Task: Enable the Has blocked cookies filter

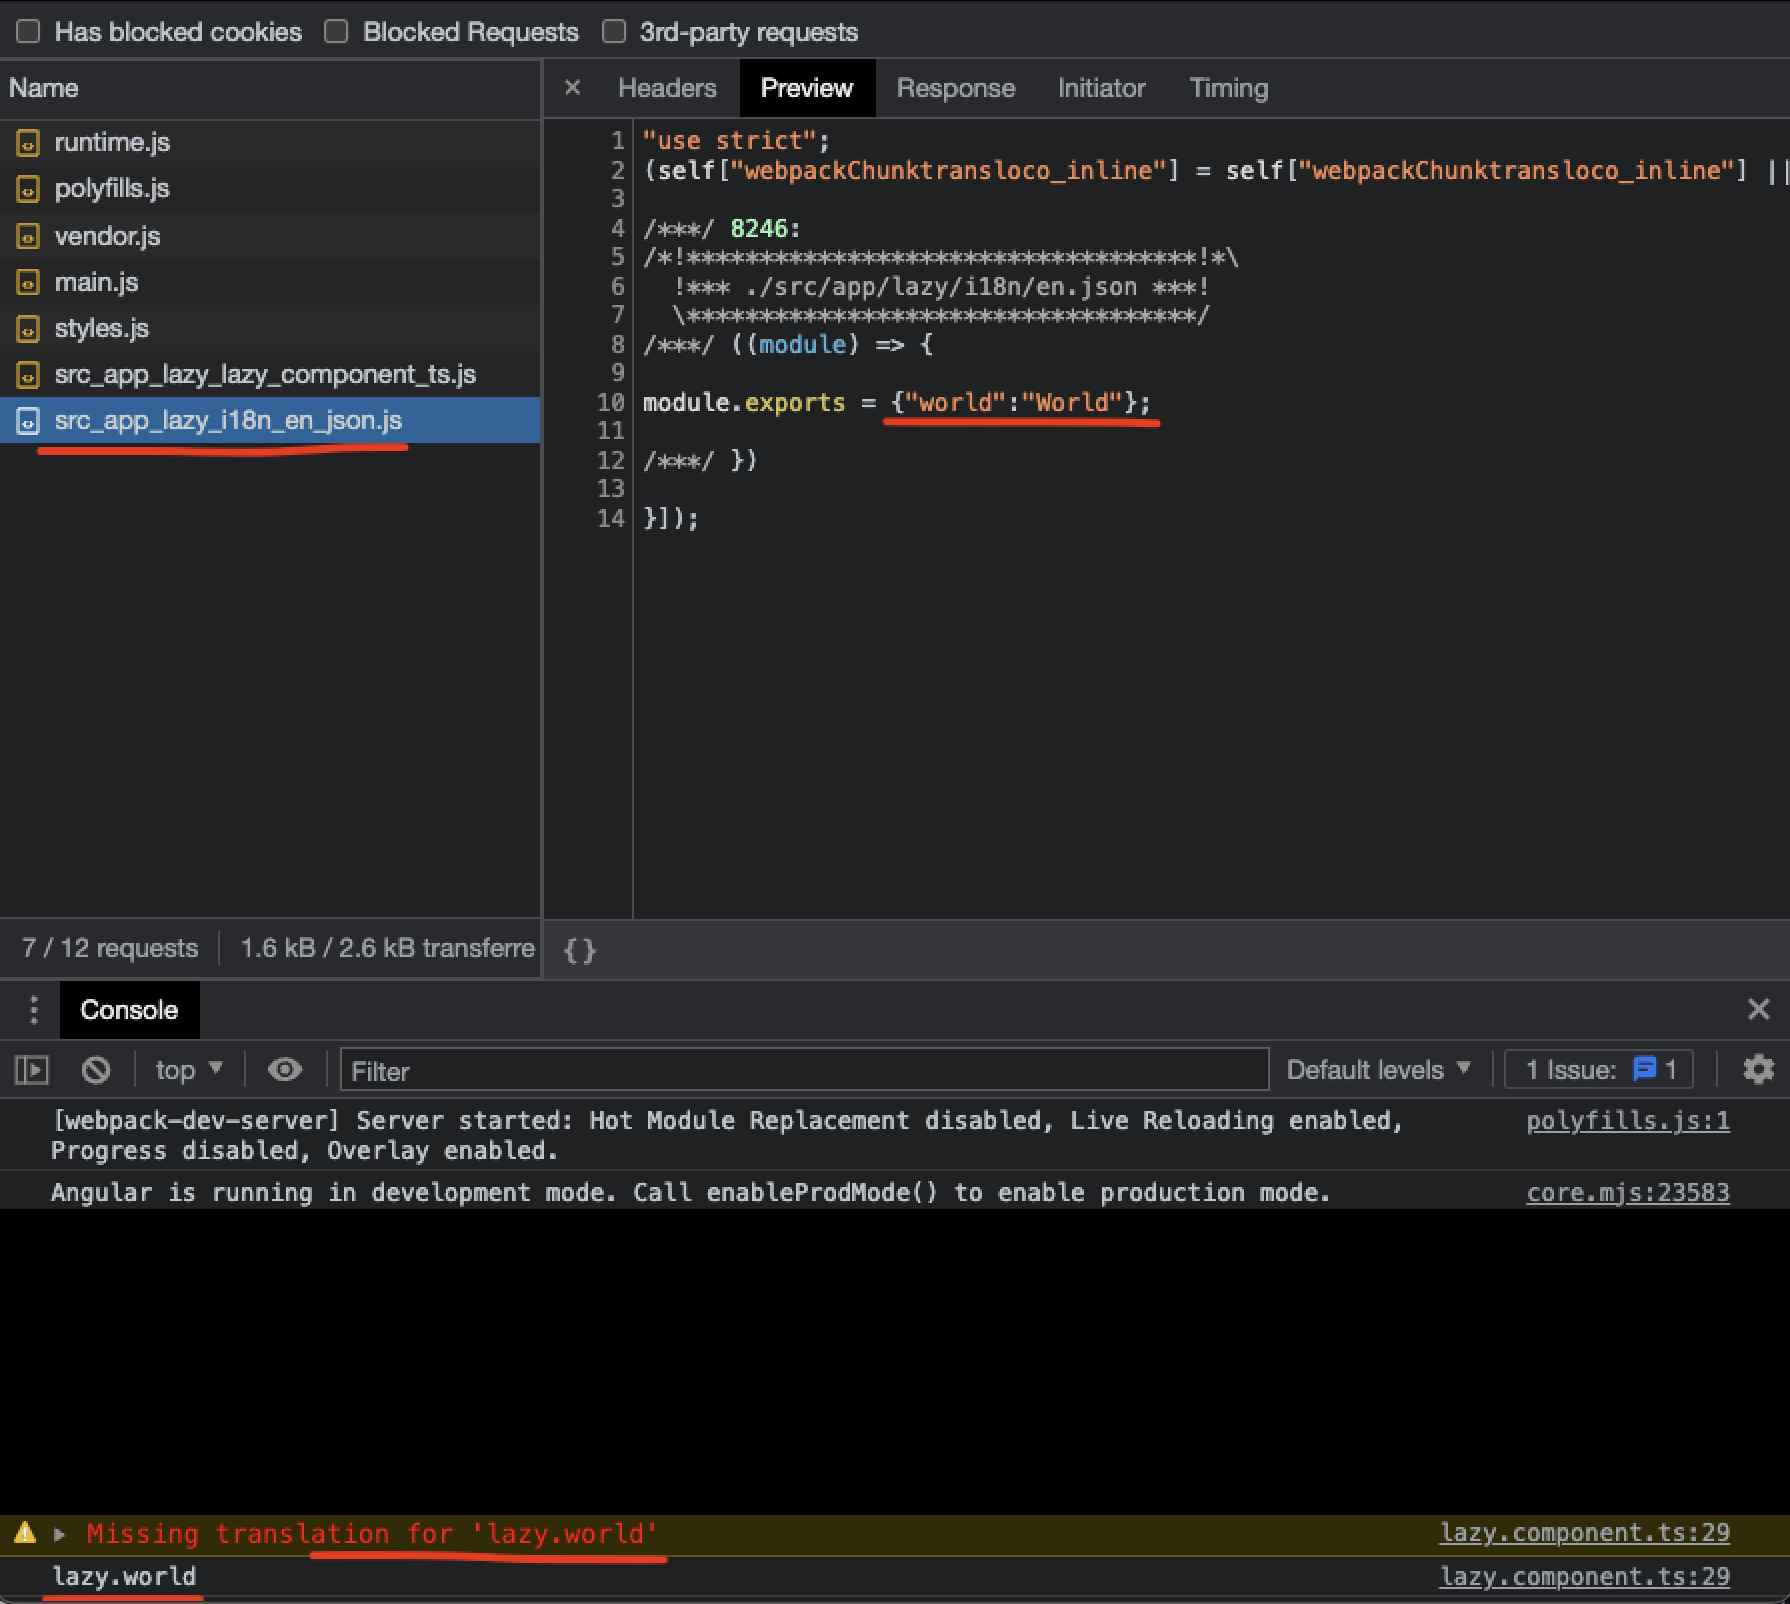Action: (x=27, y=31)
